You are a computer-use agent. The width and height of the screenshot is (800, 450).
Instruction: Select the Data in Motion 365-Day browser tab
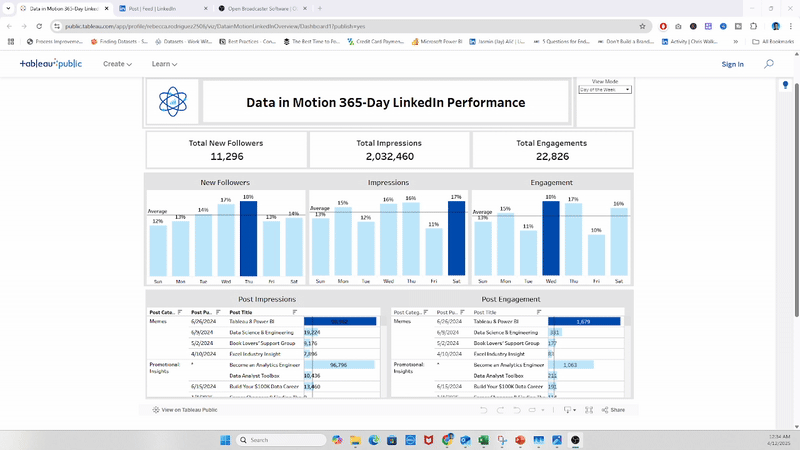[x=64, y=9]
